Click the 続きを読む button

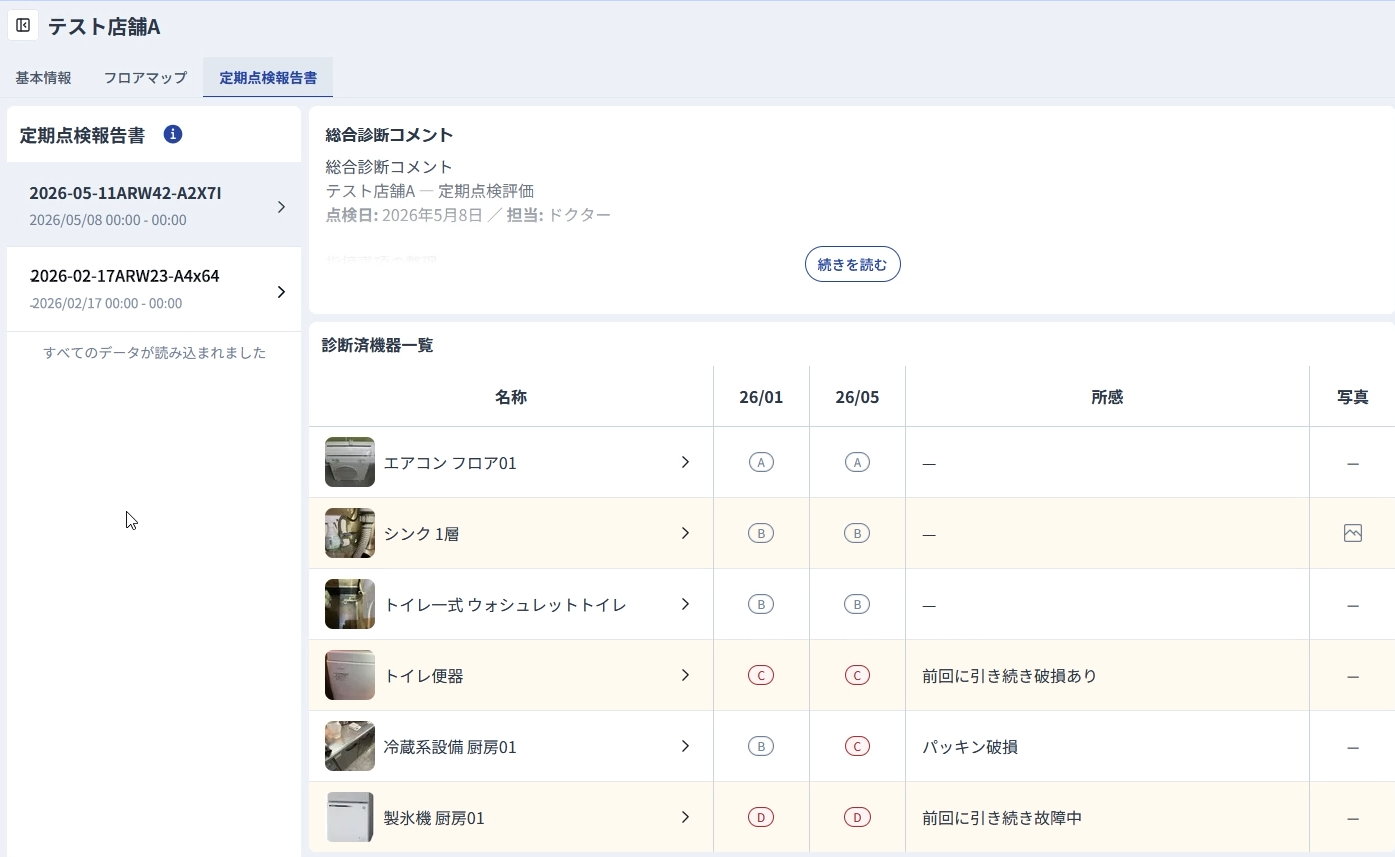pos(853,264)
